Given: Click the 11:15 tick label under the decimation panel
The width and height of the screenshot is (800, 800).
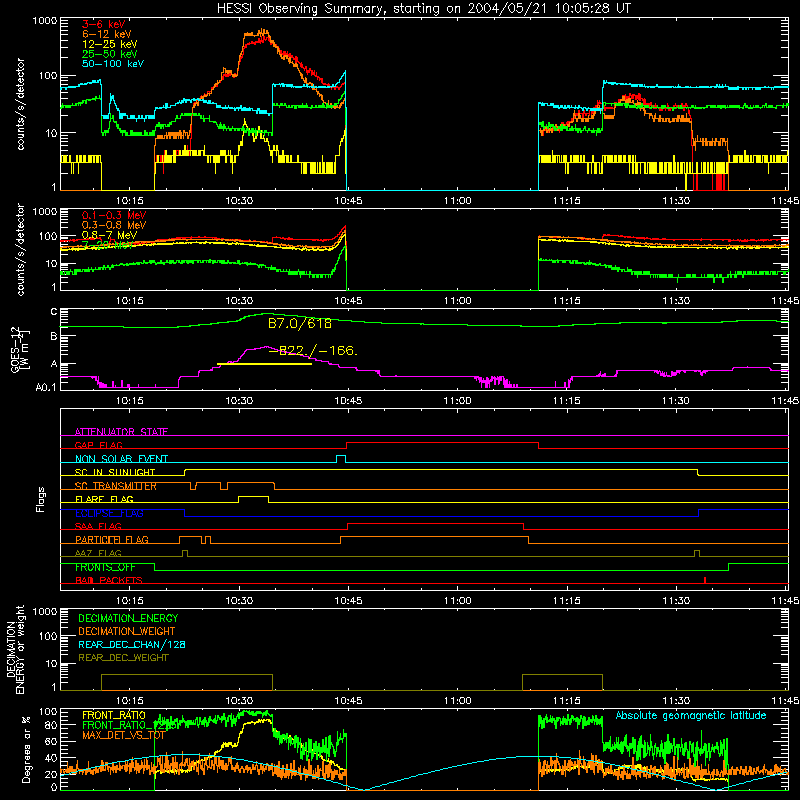Looking at the screenshot, I should [x=567, y=701].
